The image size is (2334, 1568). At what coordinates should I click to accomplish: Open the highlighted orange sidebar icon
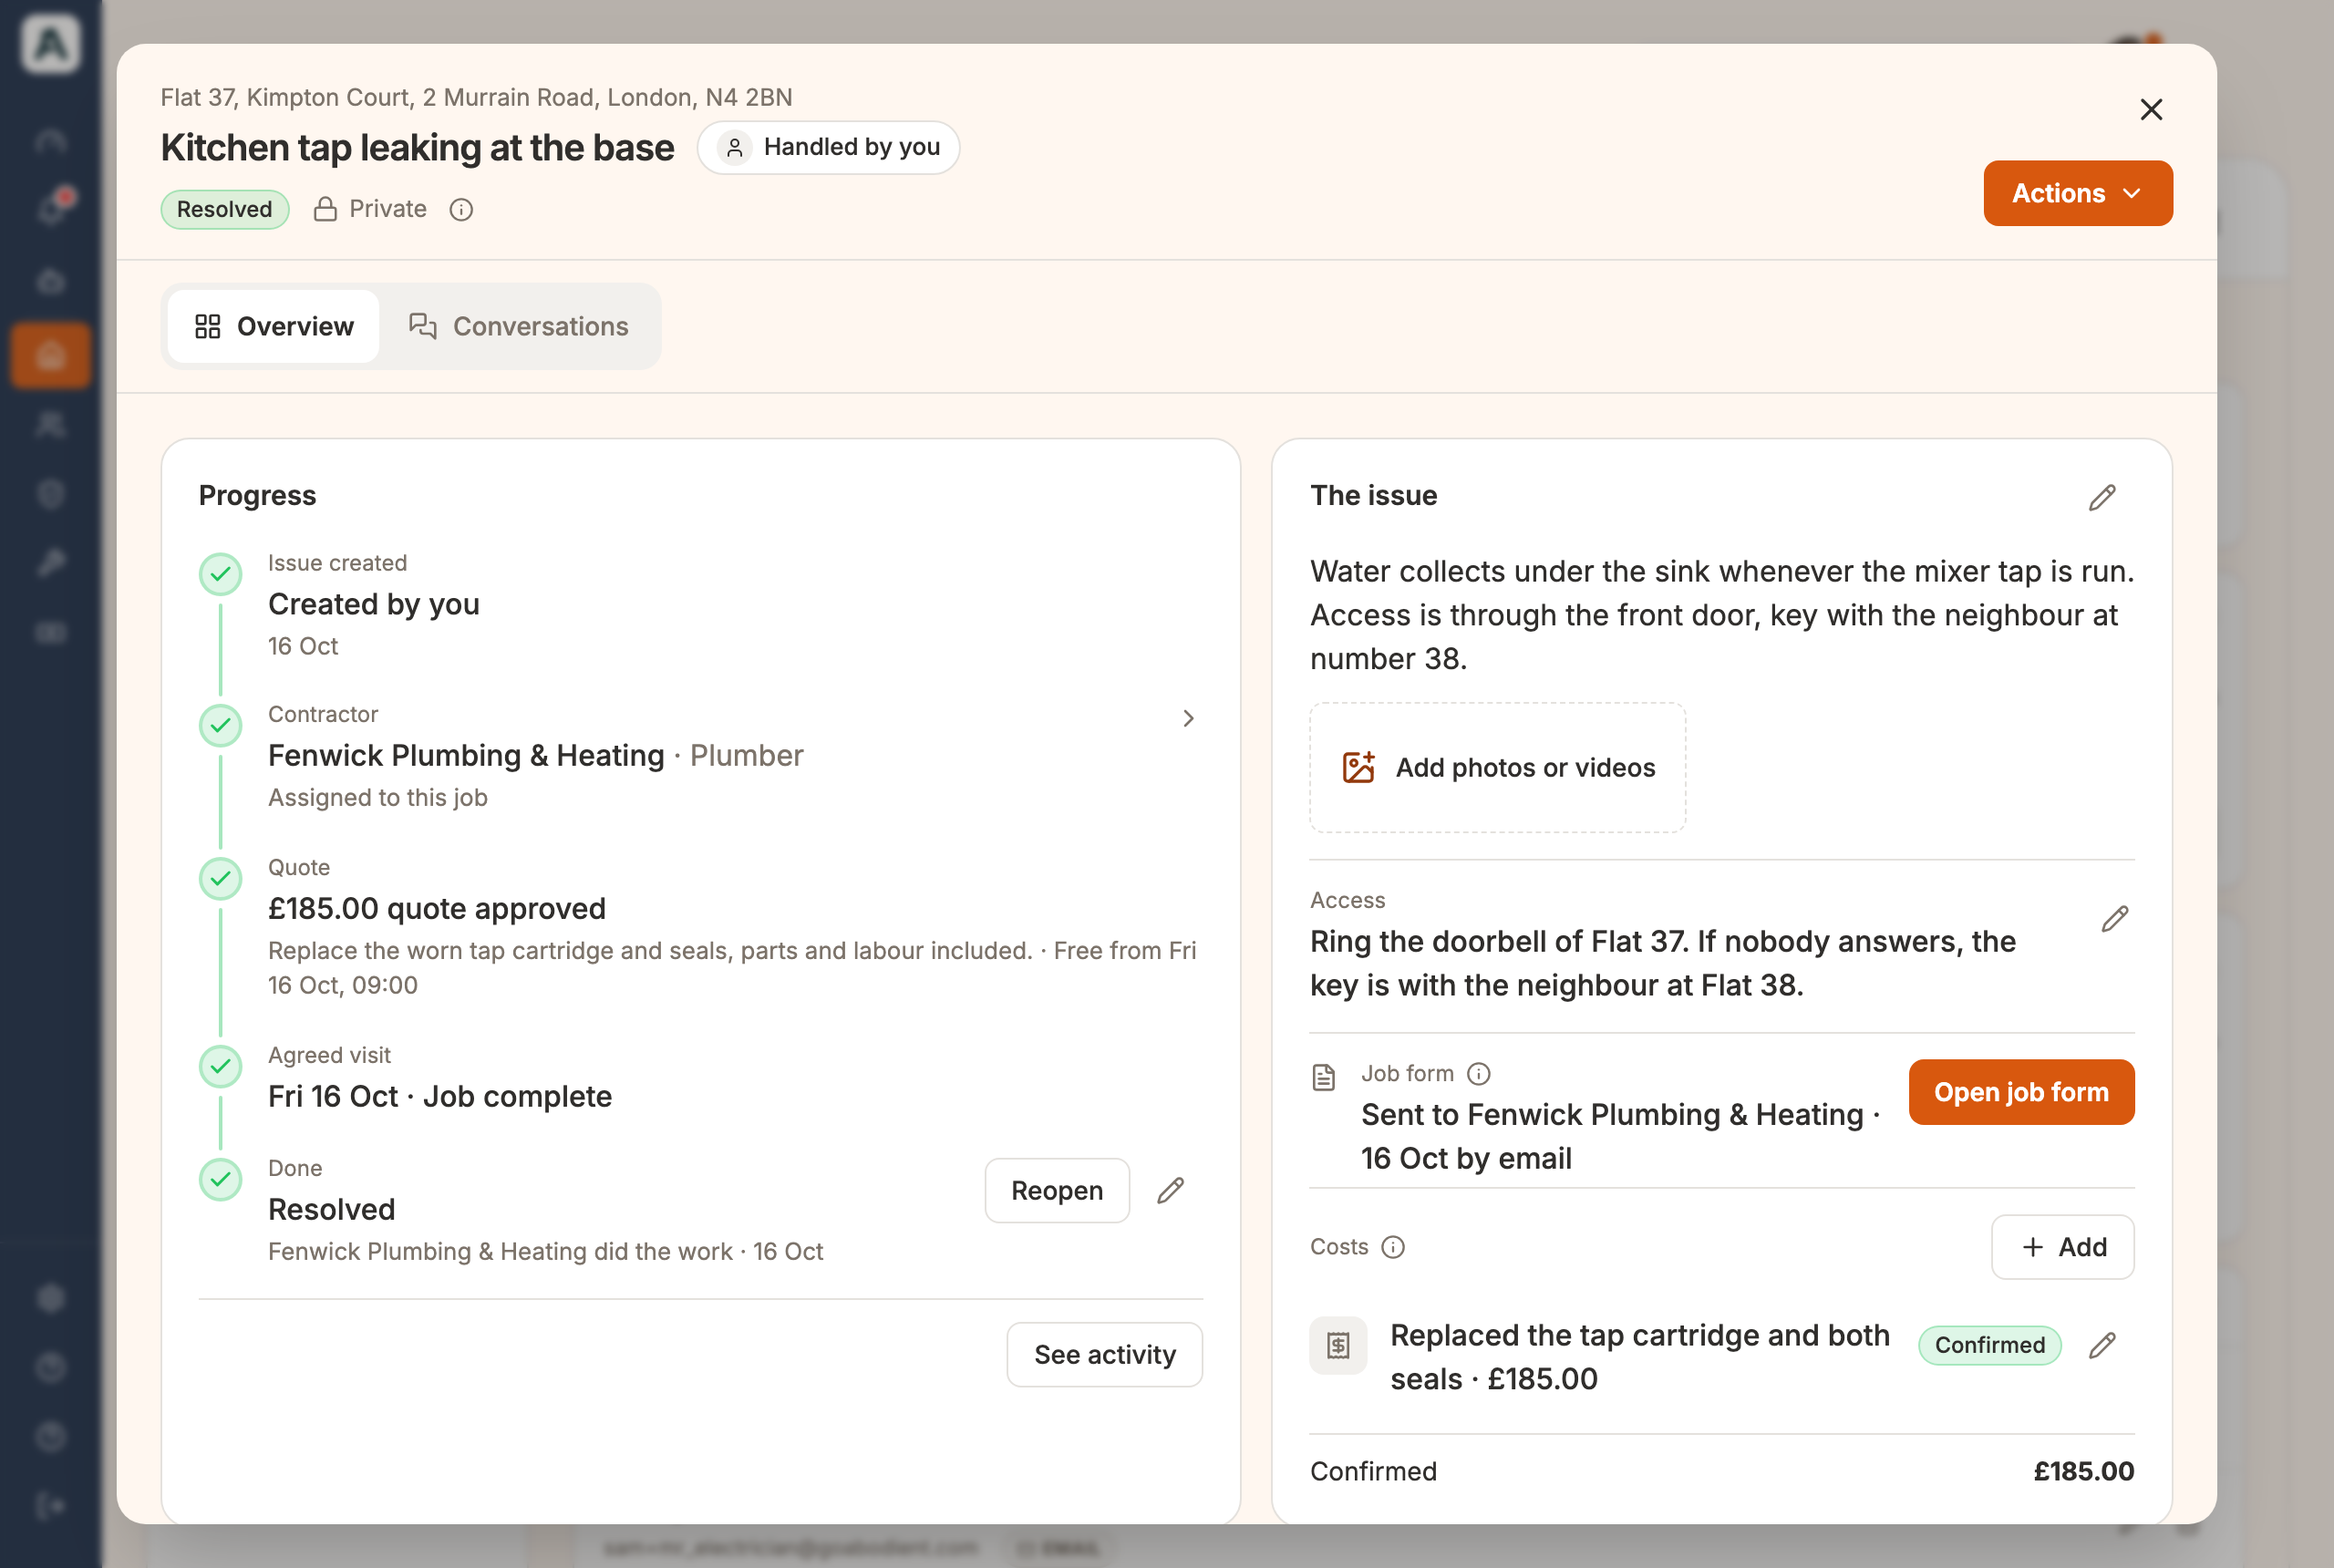(x=50, y=355)
